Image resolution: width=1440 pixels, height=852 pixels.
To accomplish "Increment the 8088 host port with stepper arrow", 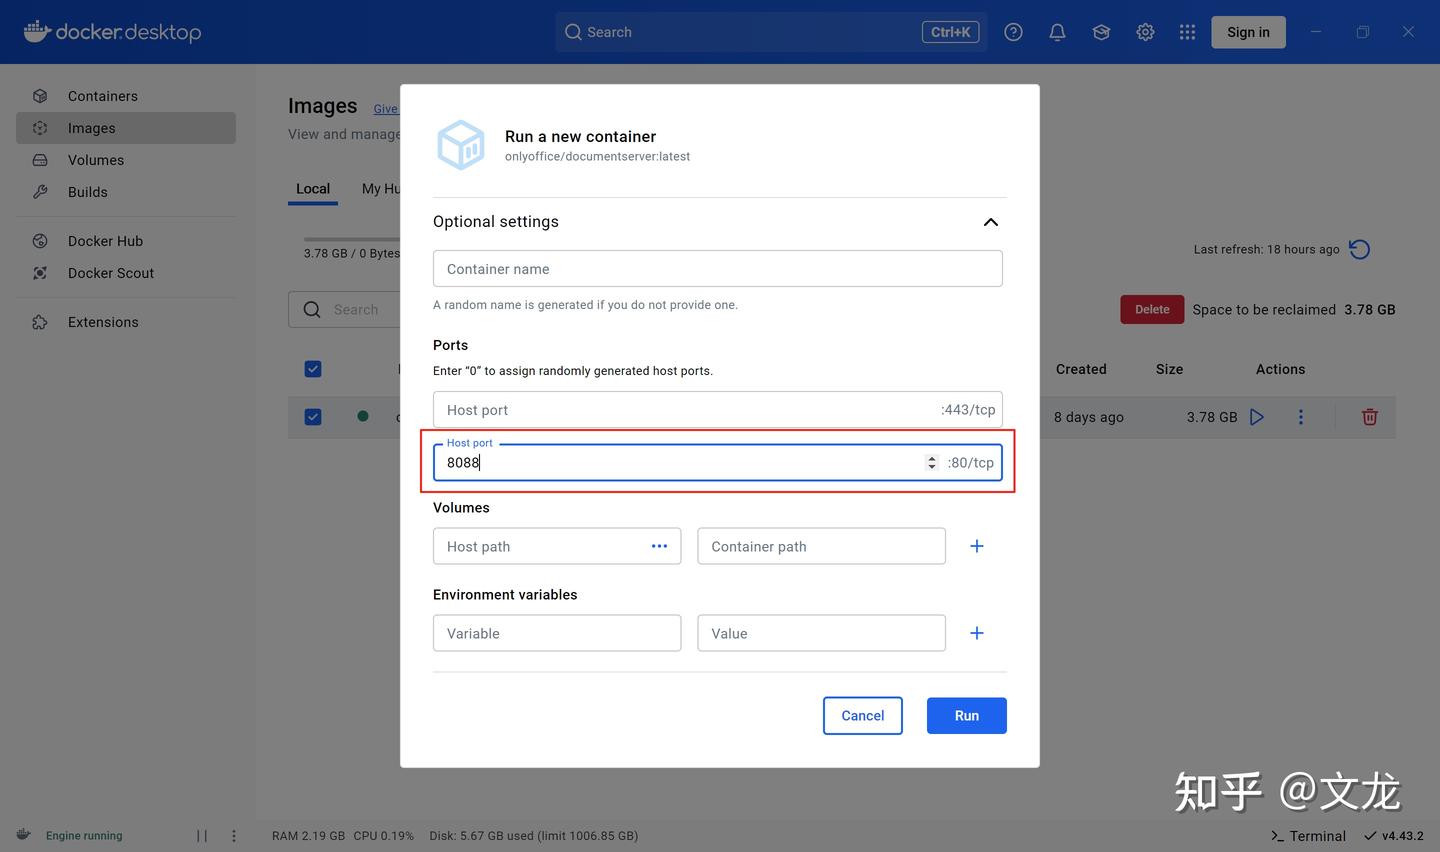I will point(931,458).
